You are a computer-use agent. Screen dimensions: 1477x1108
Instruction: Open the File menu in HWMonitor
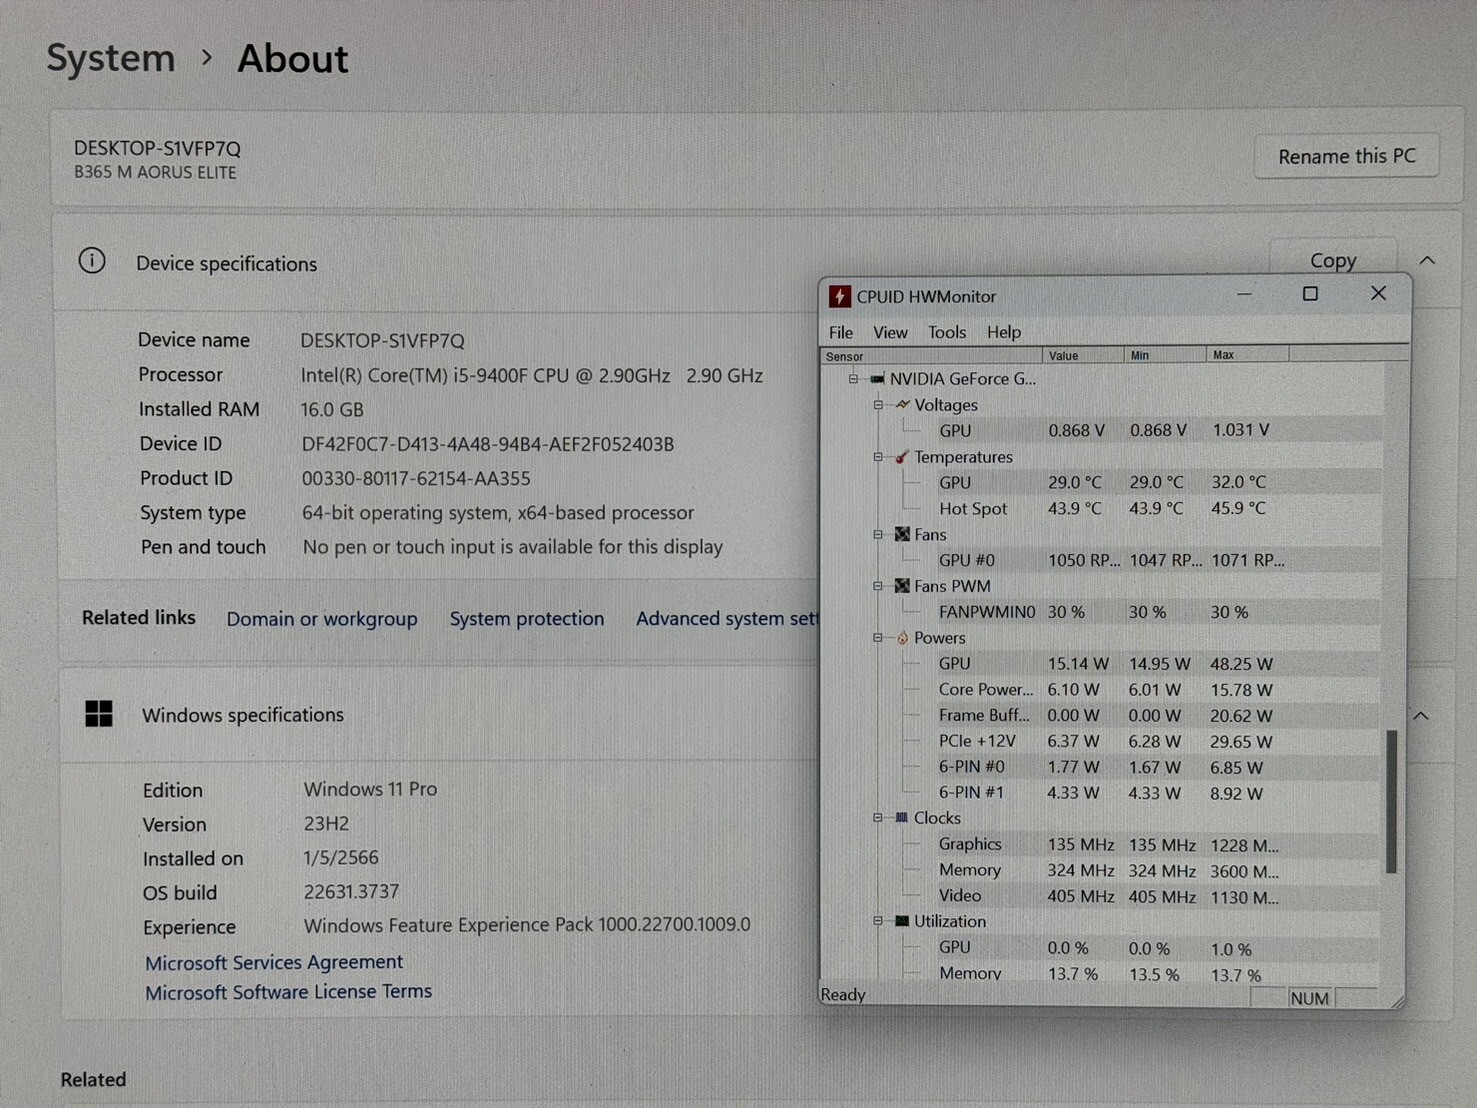[x=841, y=332]
